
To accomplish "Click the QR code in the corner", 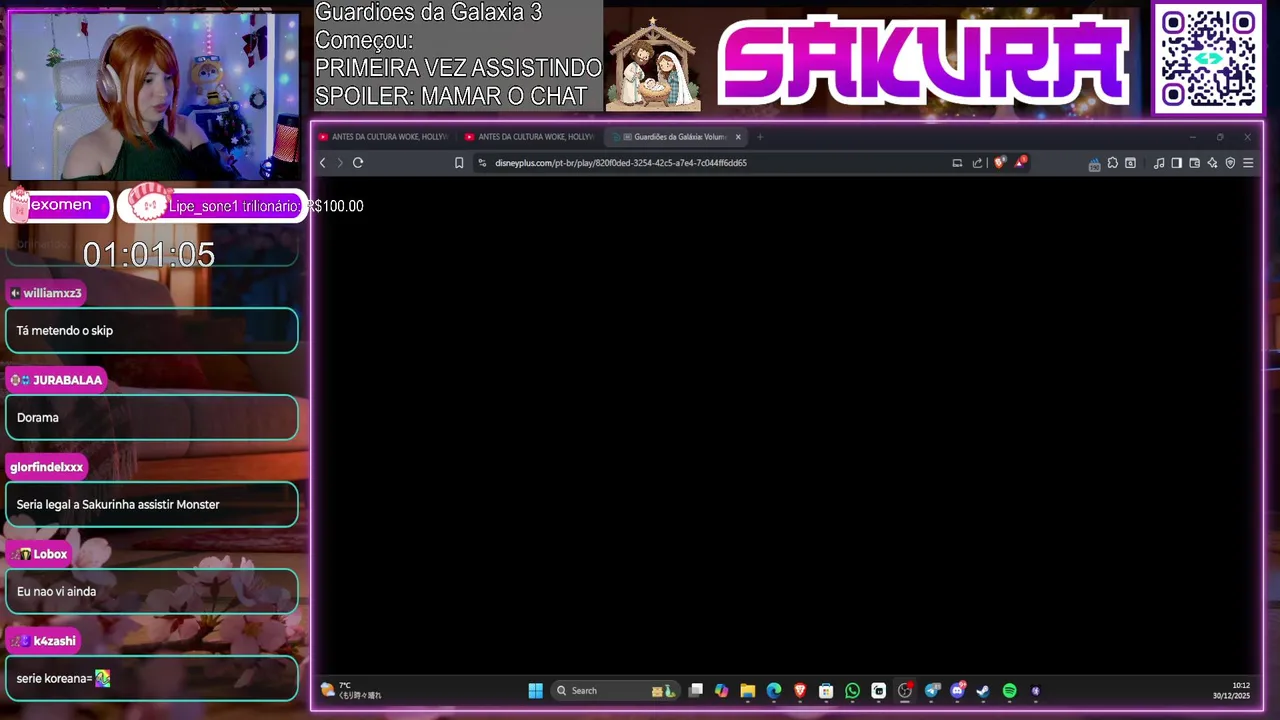I will point(1208,59).
